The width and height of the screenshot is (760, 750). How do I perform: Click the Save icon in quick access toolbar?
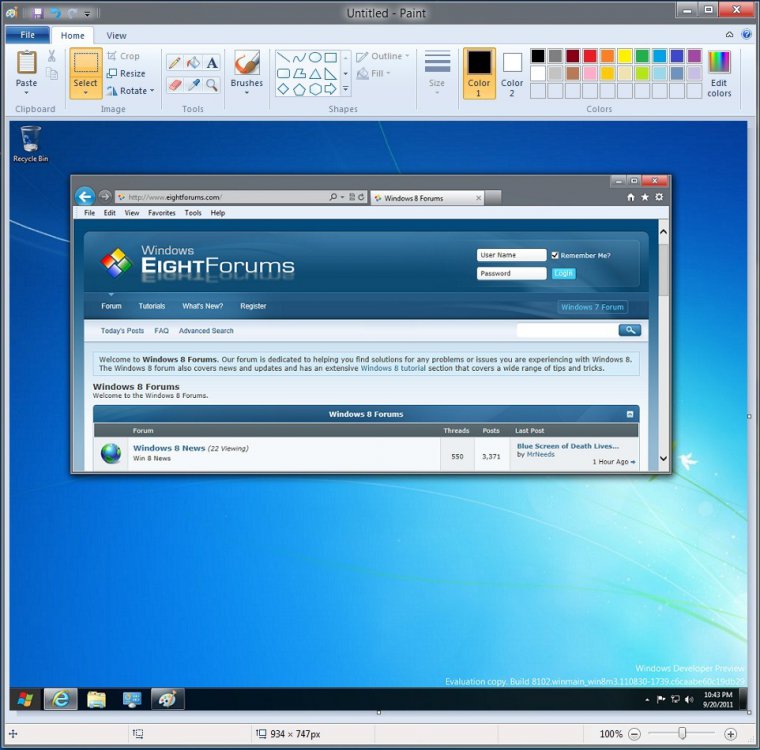tap(37, 13)
